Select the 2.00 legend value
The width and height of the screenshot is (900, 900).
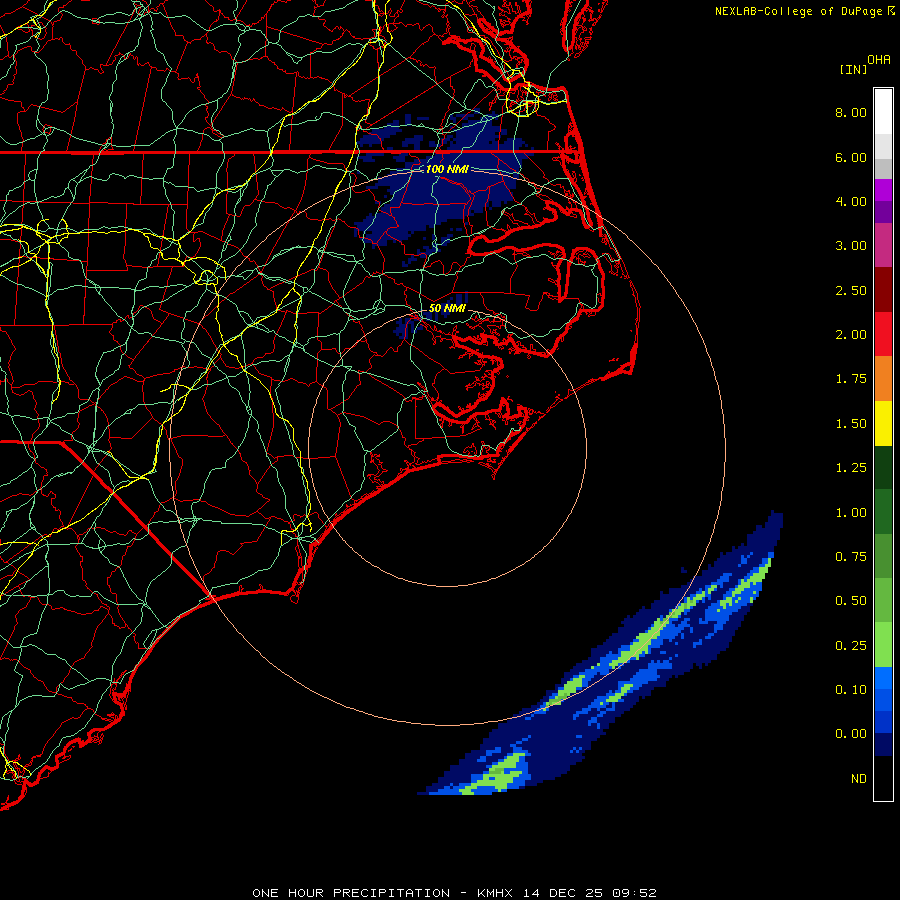(851, 335)
